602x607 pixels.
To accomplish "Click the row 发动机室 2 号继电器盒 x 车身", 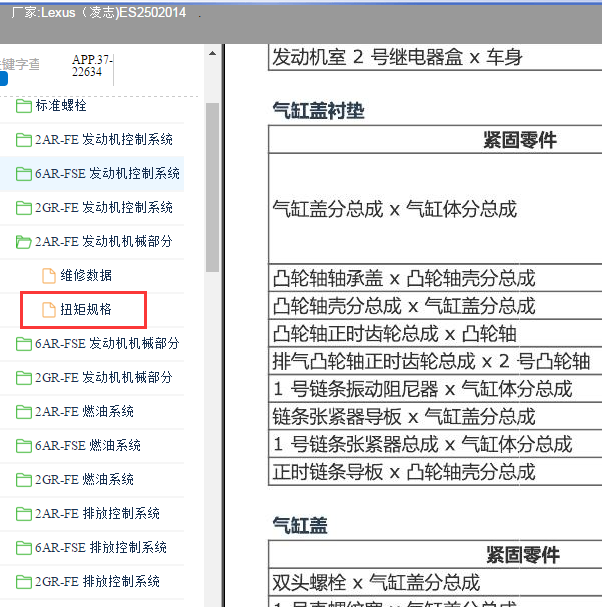I will click(x=435, y=57).
